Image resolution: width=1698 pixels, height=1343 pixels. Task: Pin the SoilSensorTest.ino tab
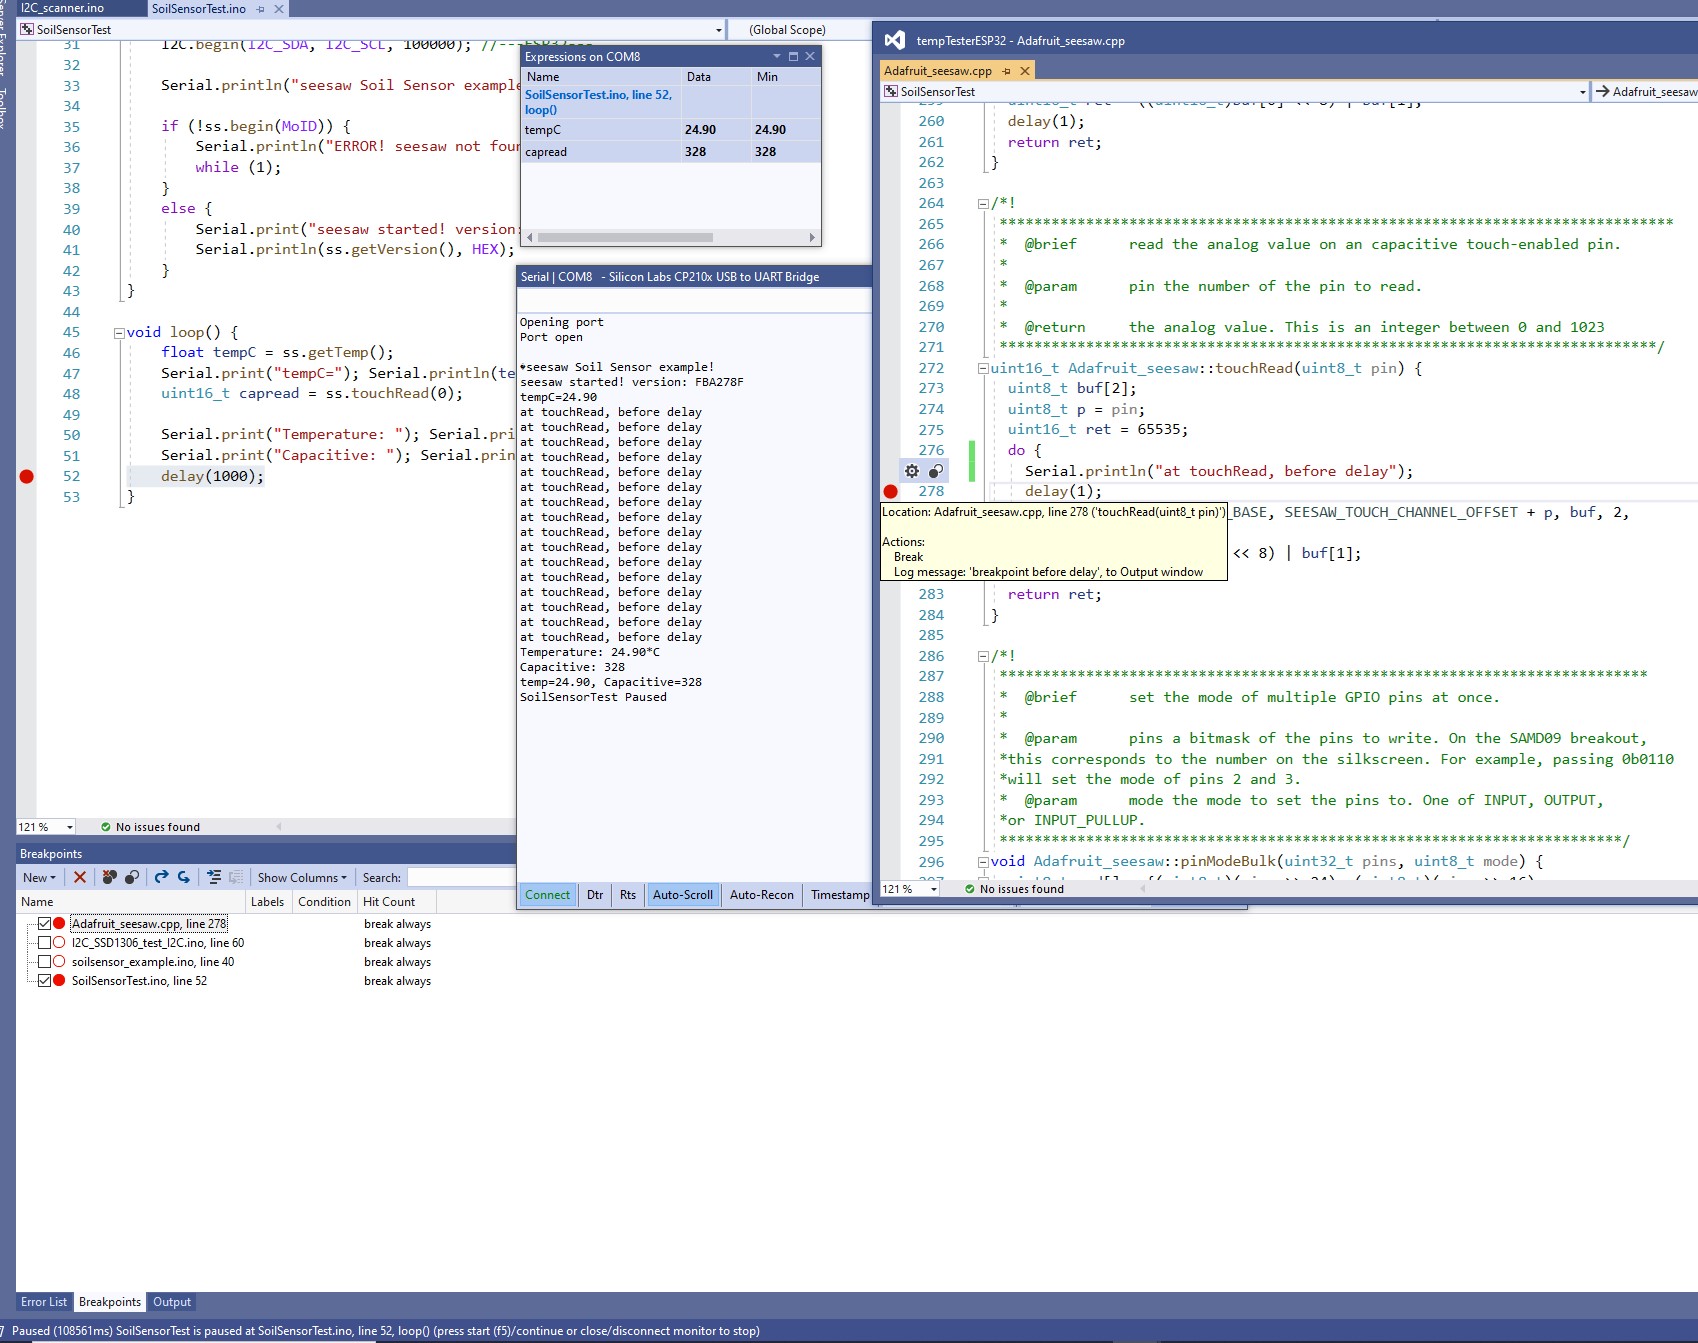[261, 9]
